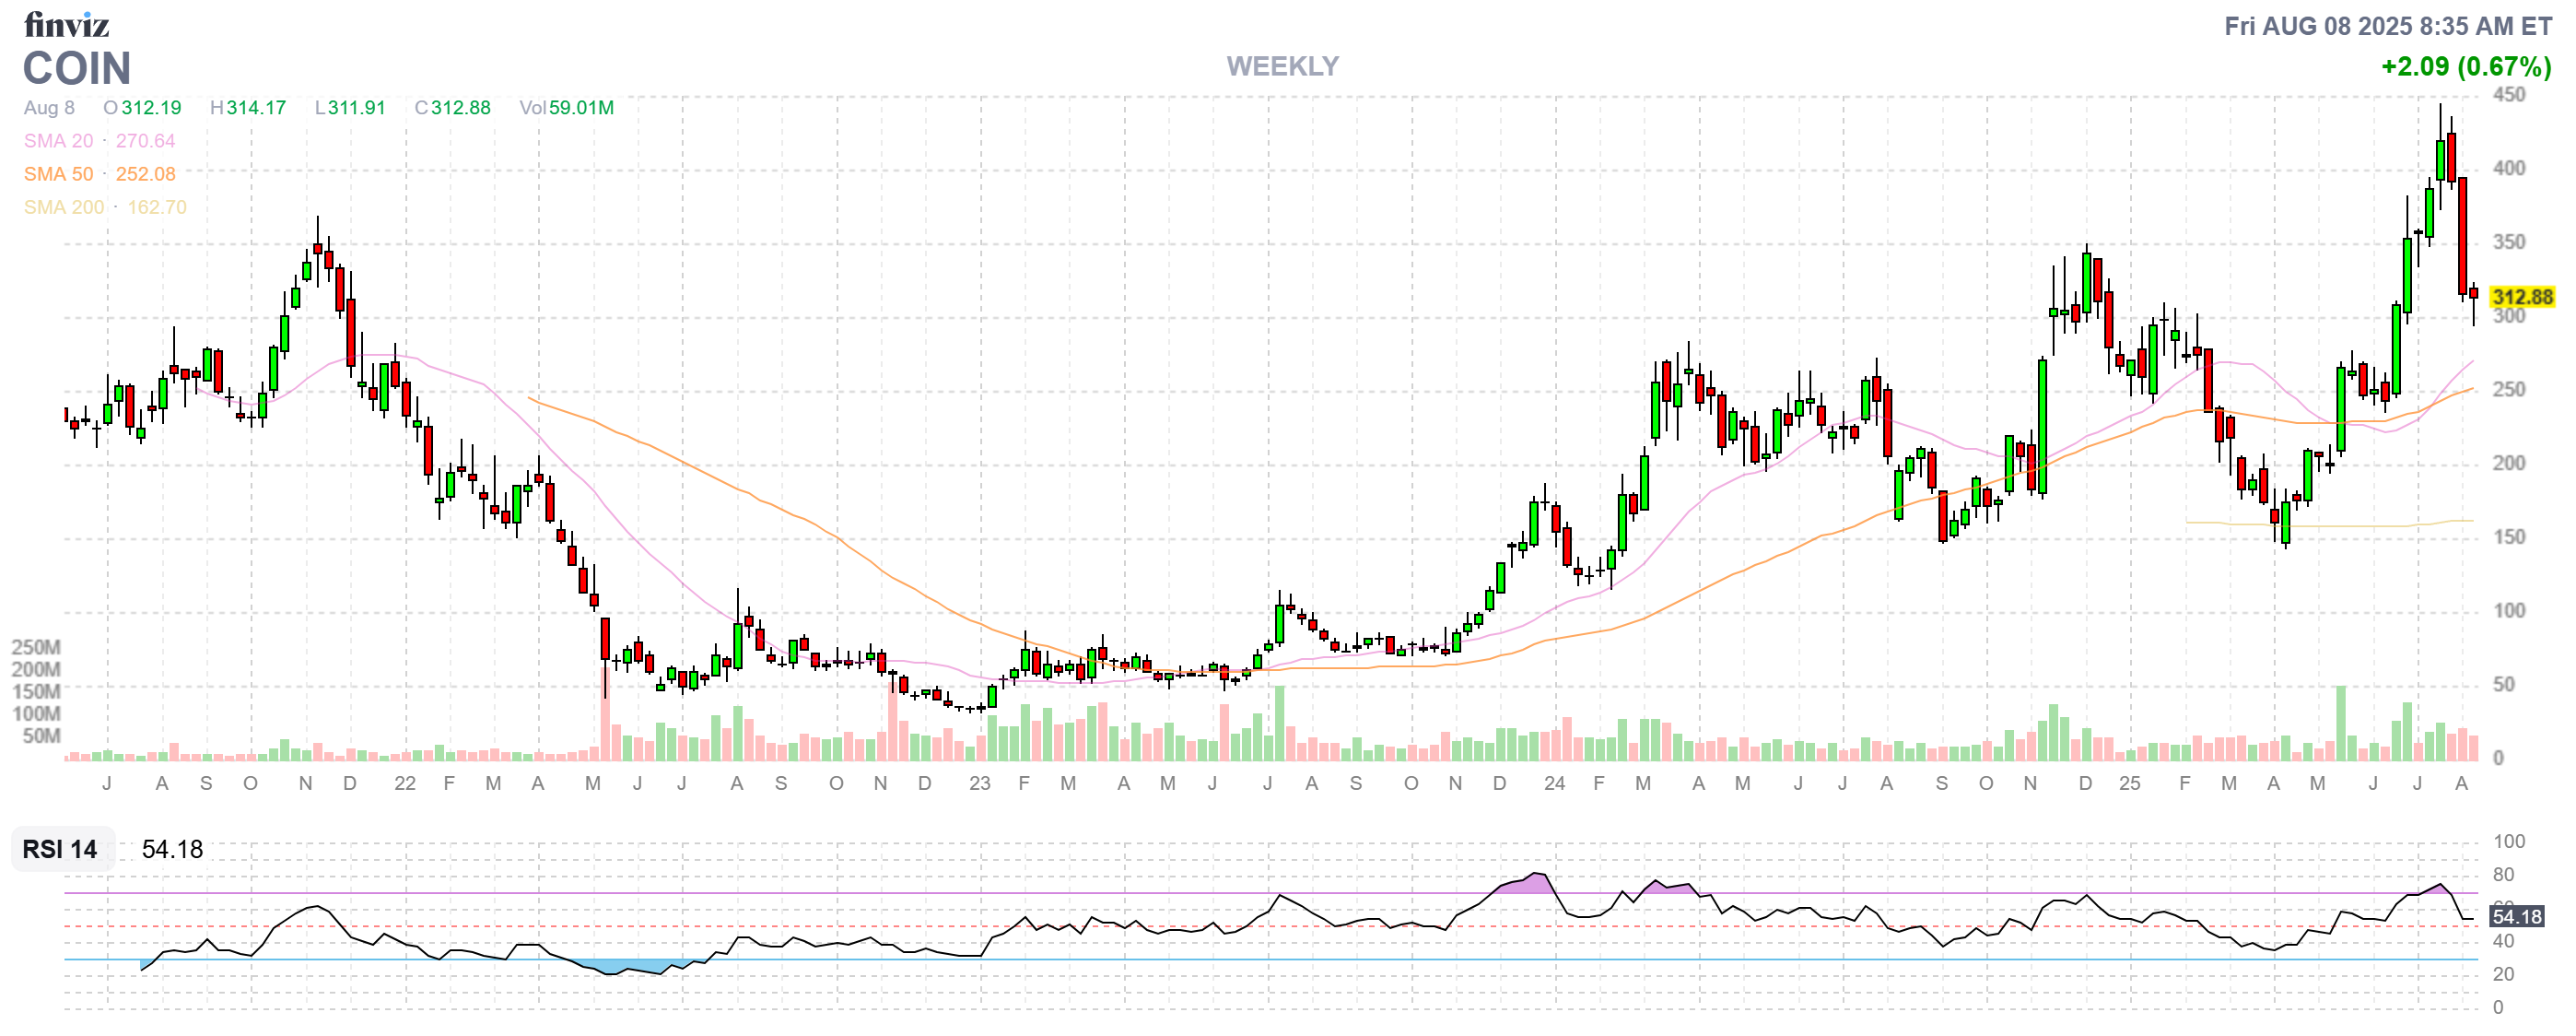
Task: Click the 54.18 value beside RSI 14
Action: point(172,849)
